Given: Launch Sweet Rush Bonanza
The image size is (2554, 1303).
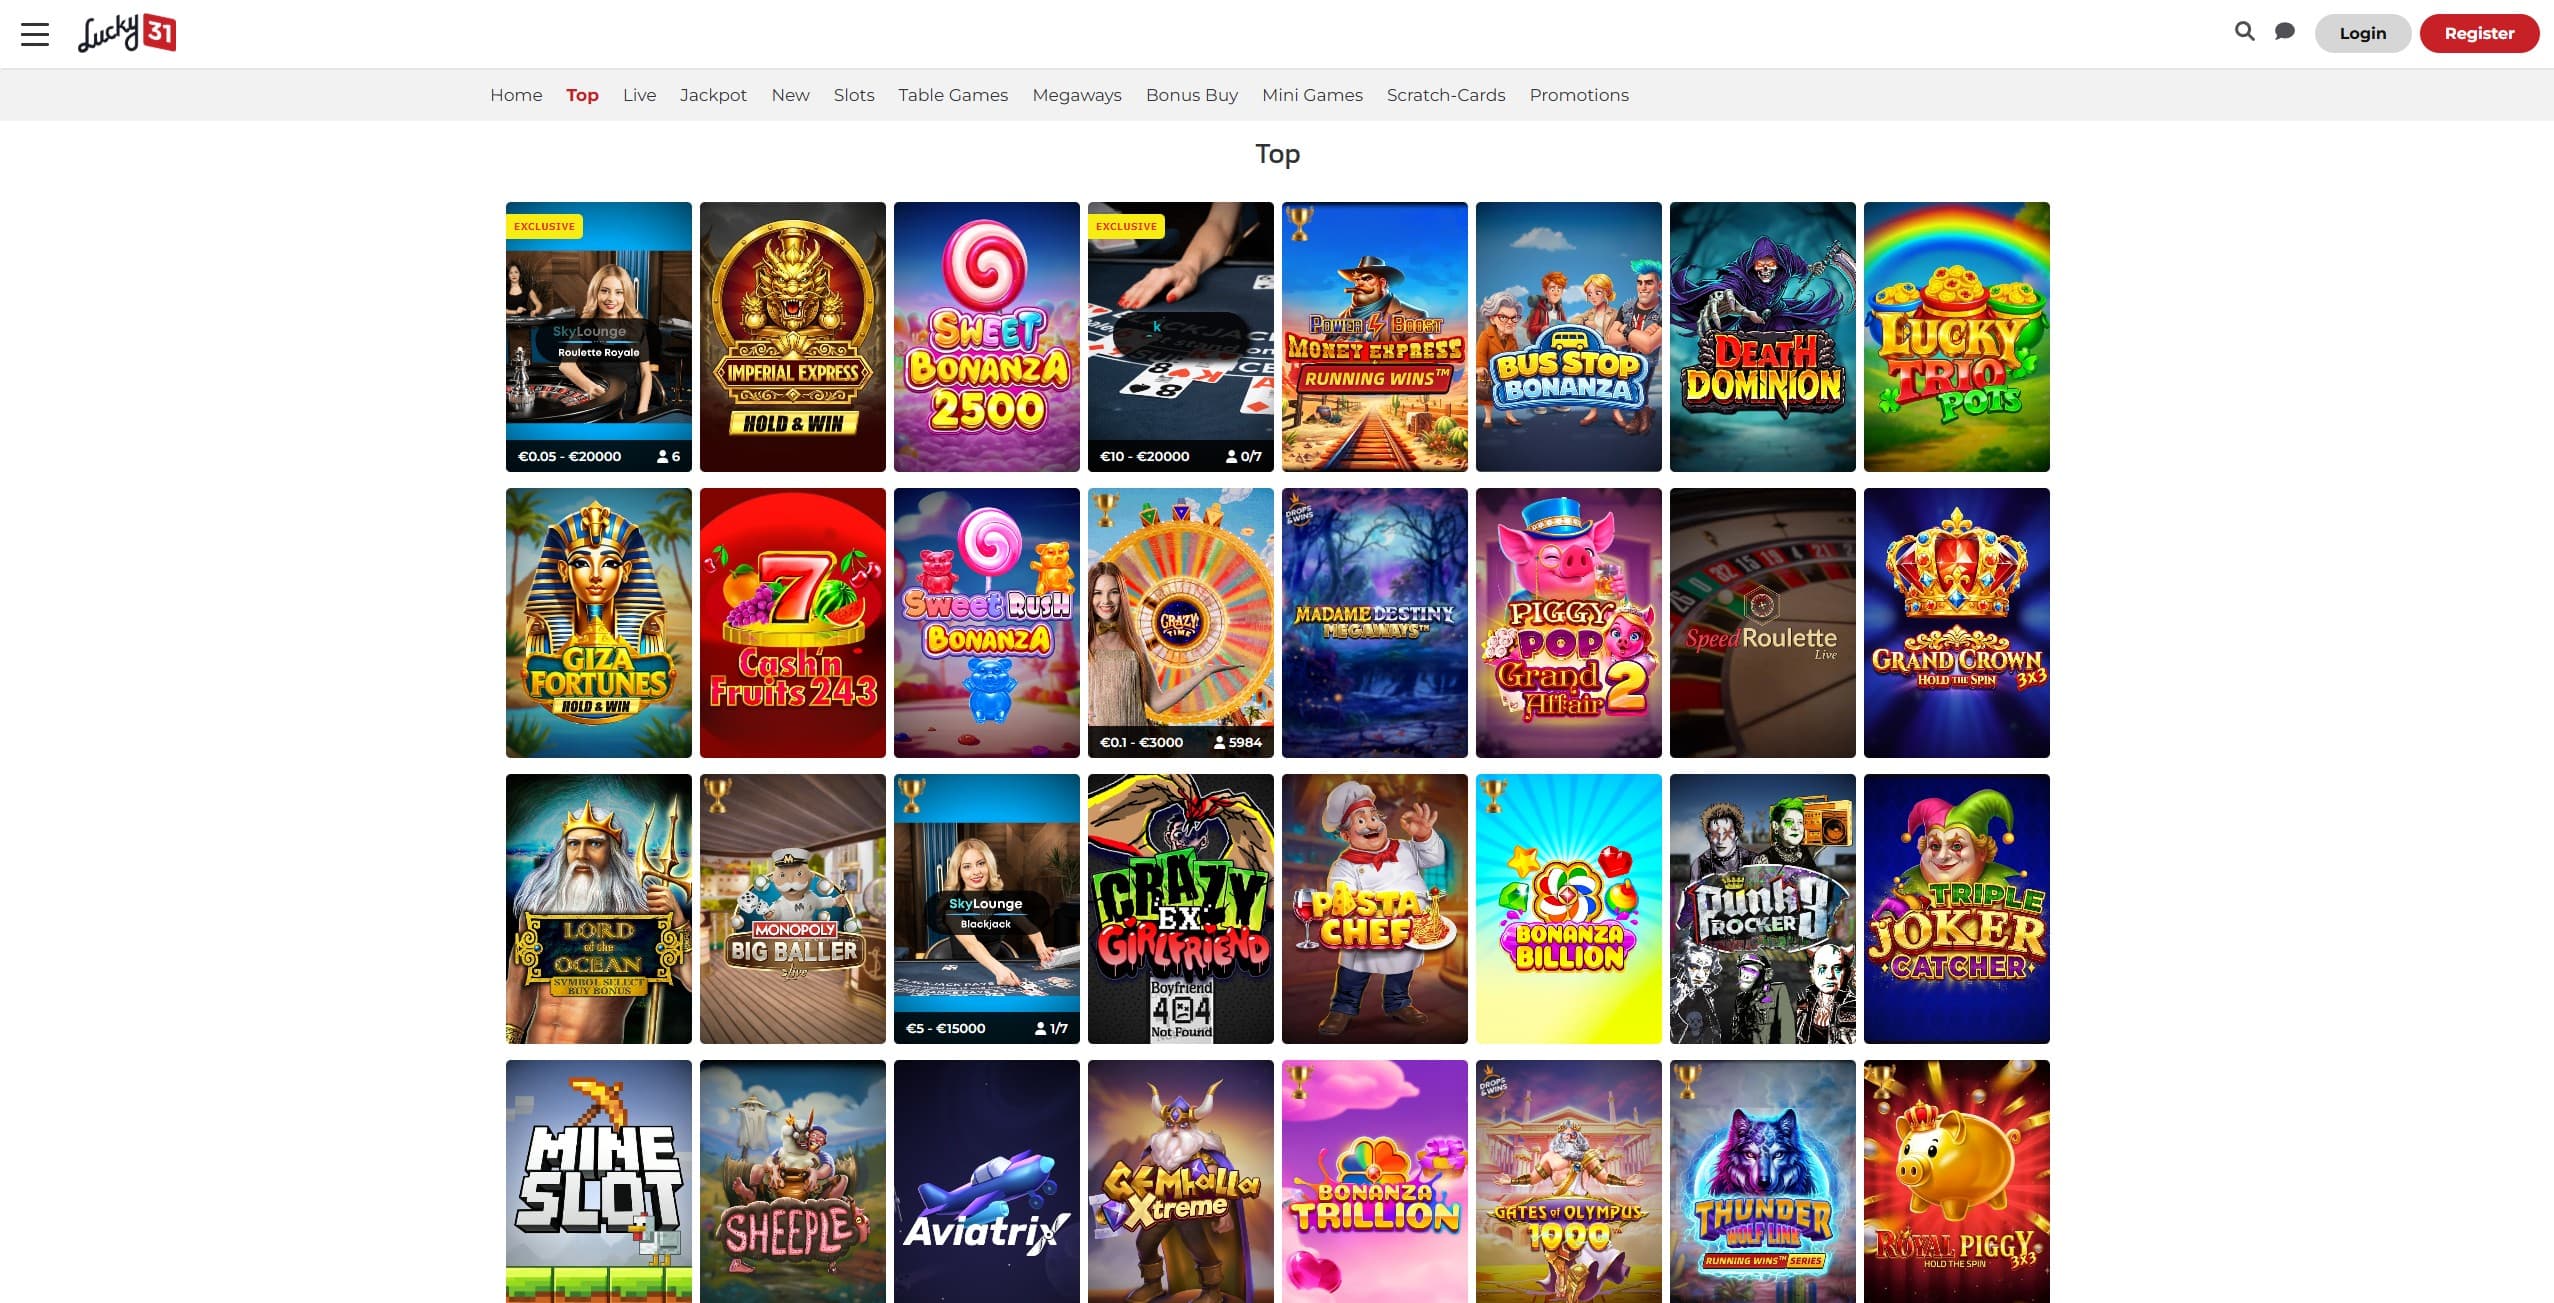Looking at the screenshot, I should (987, 623).
